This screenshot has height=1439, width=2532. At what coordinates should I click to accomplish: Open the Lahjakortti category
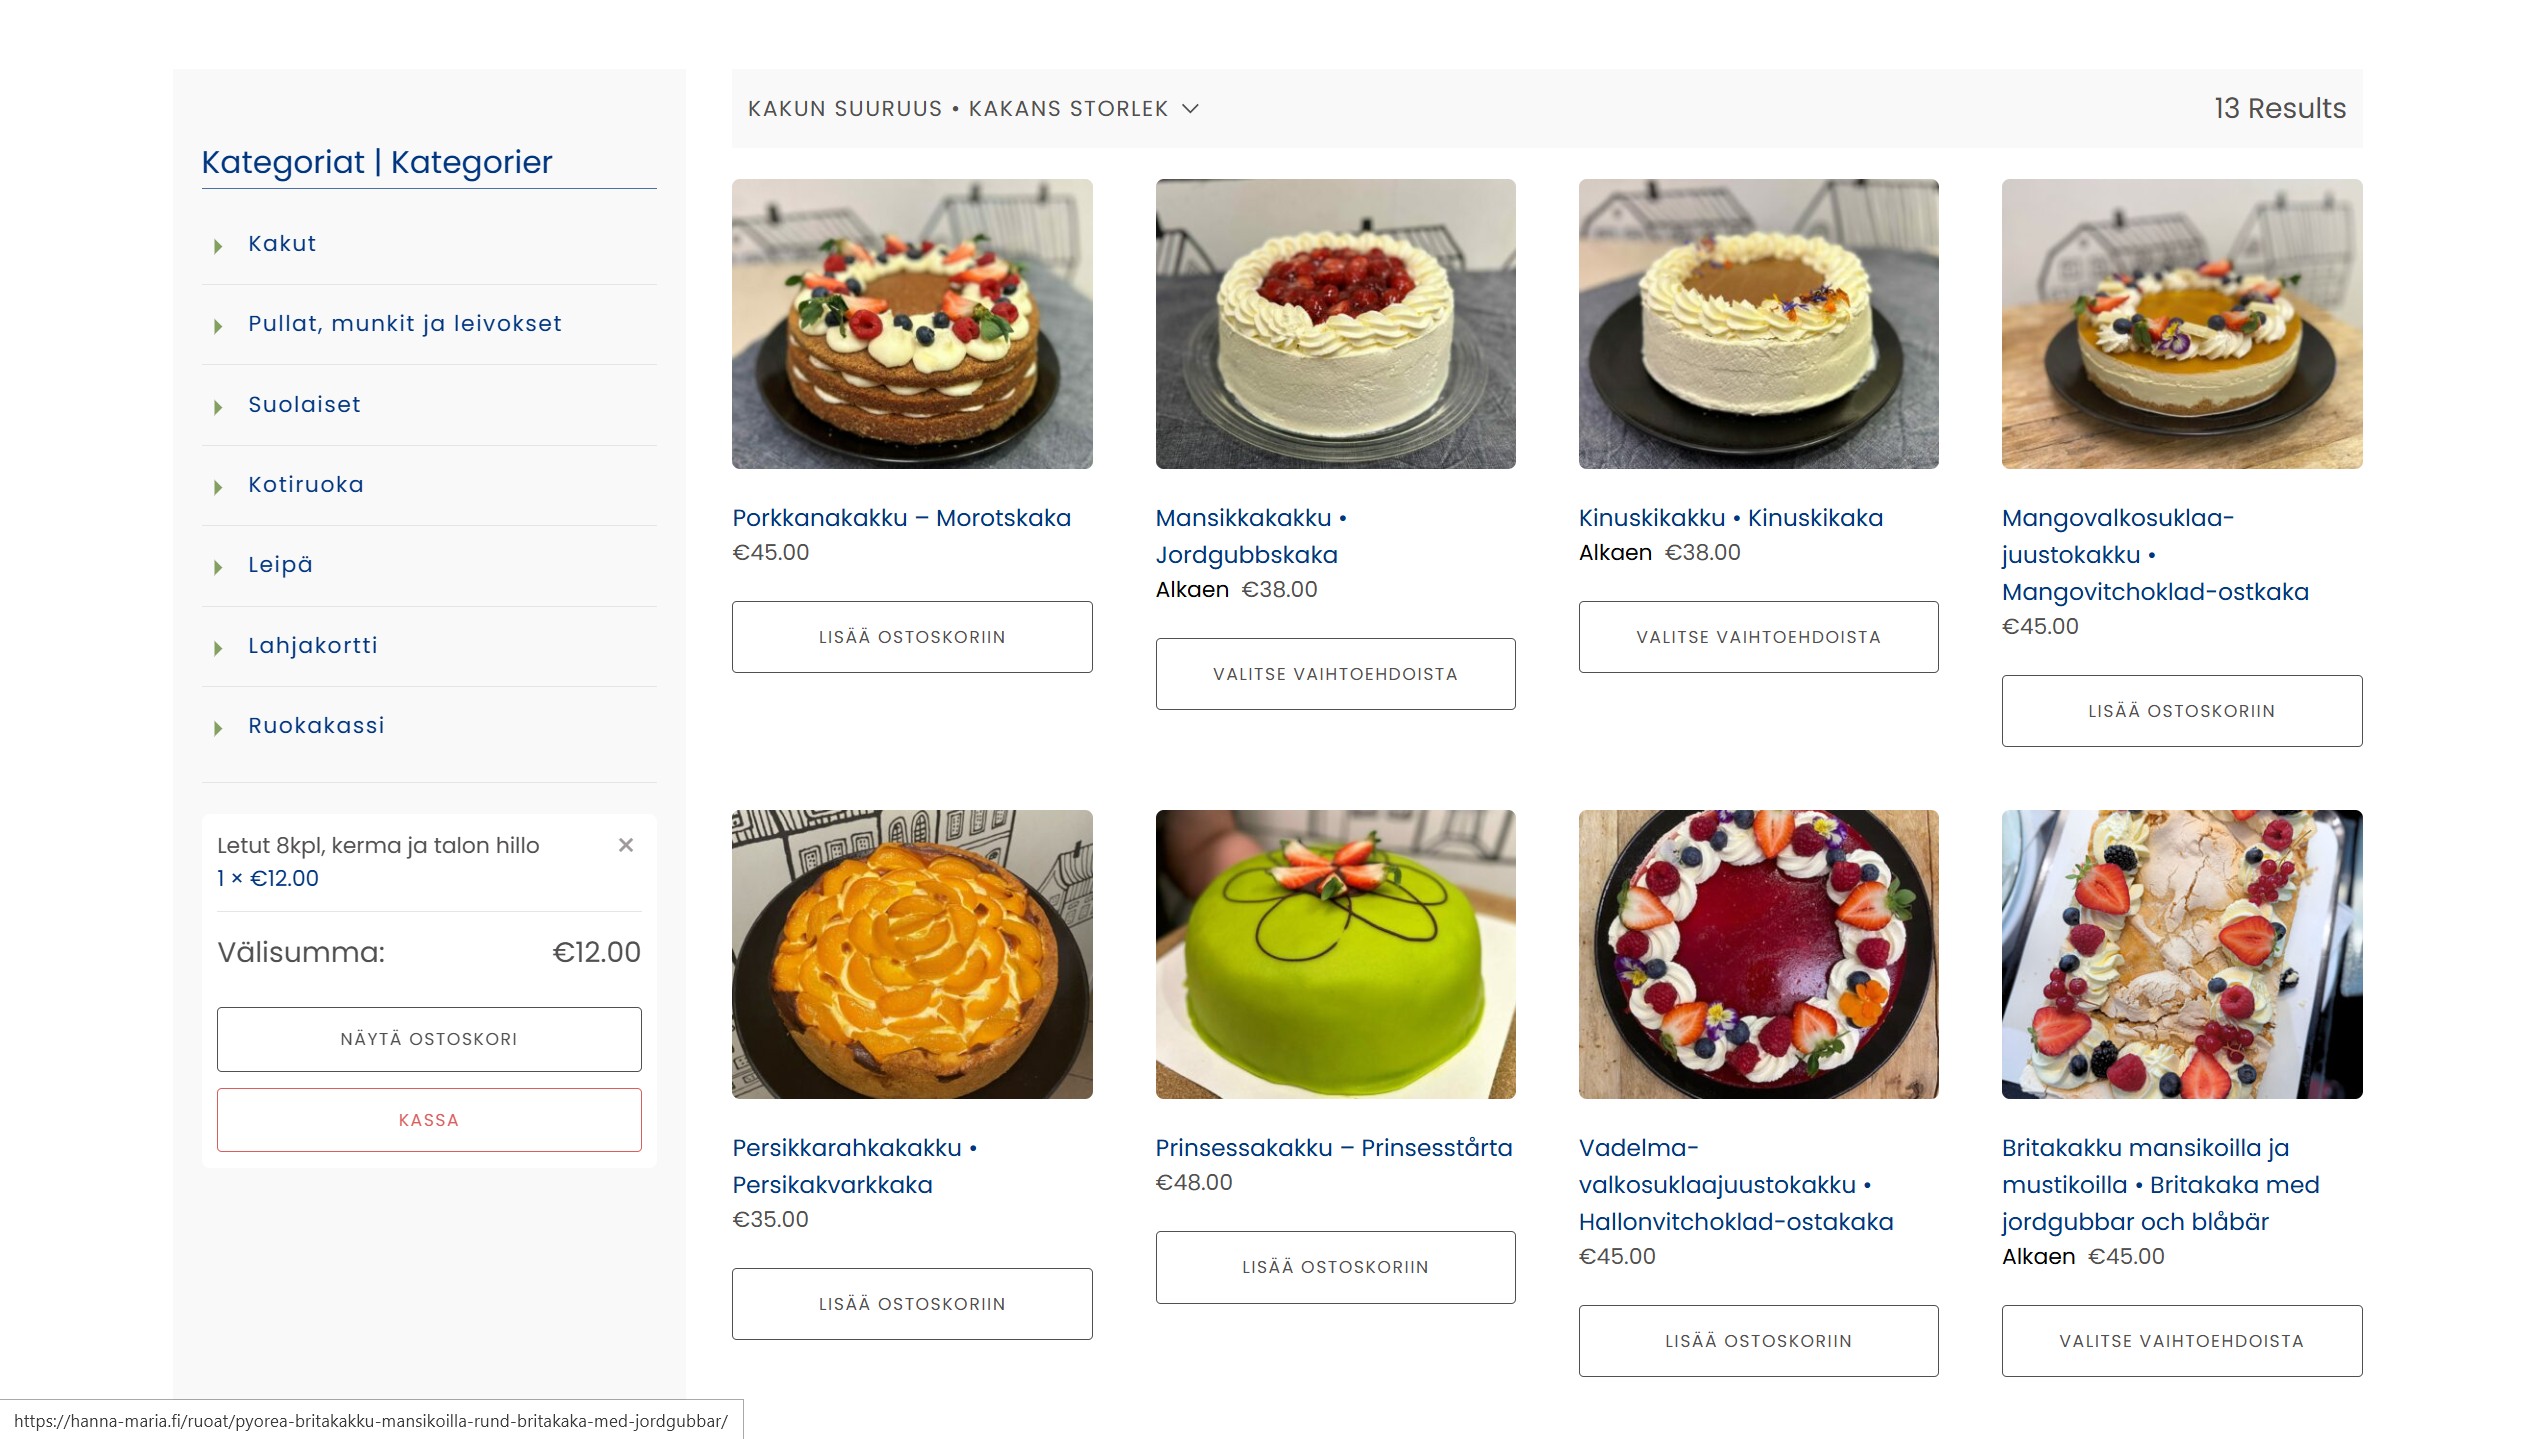coord(313,645)
